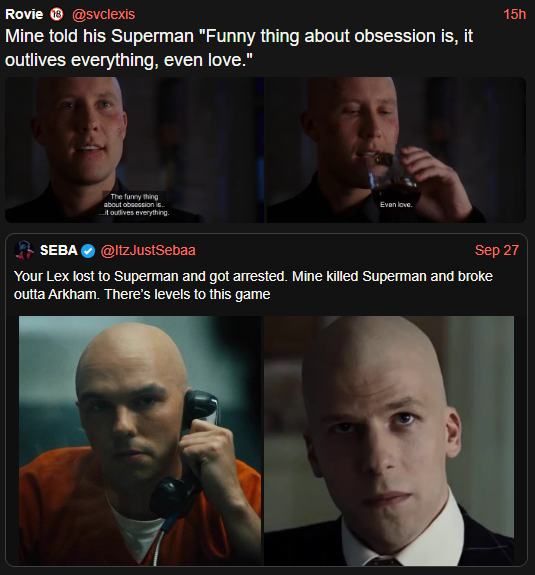Open the quoted tweet card border area
Image resolution: width=535 pixels, height=575 pixels.
point(266,400)
